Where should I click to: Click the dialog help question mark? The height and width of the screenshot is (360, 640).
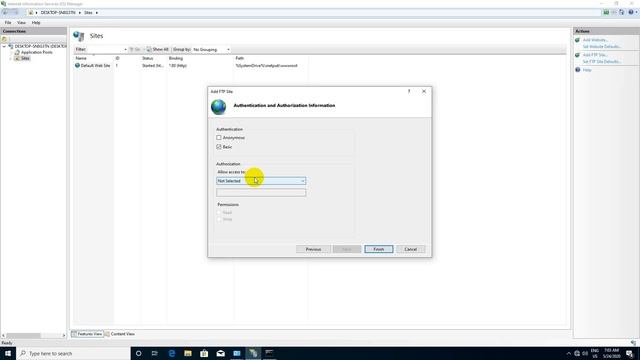click(x=409, y=91)
